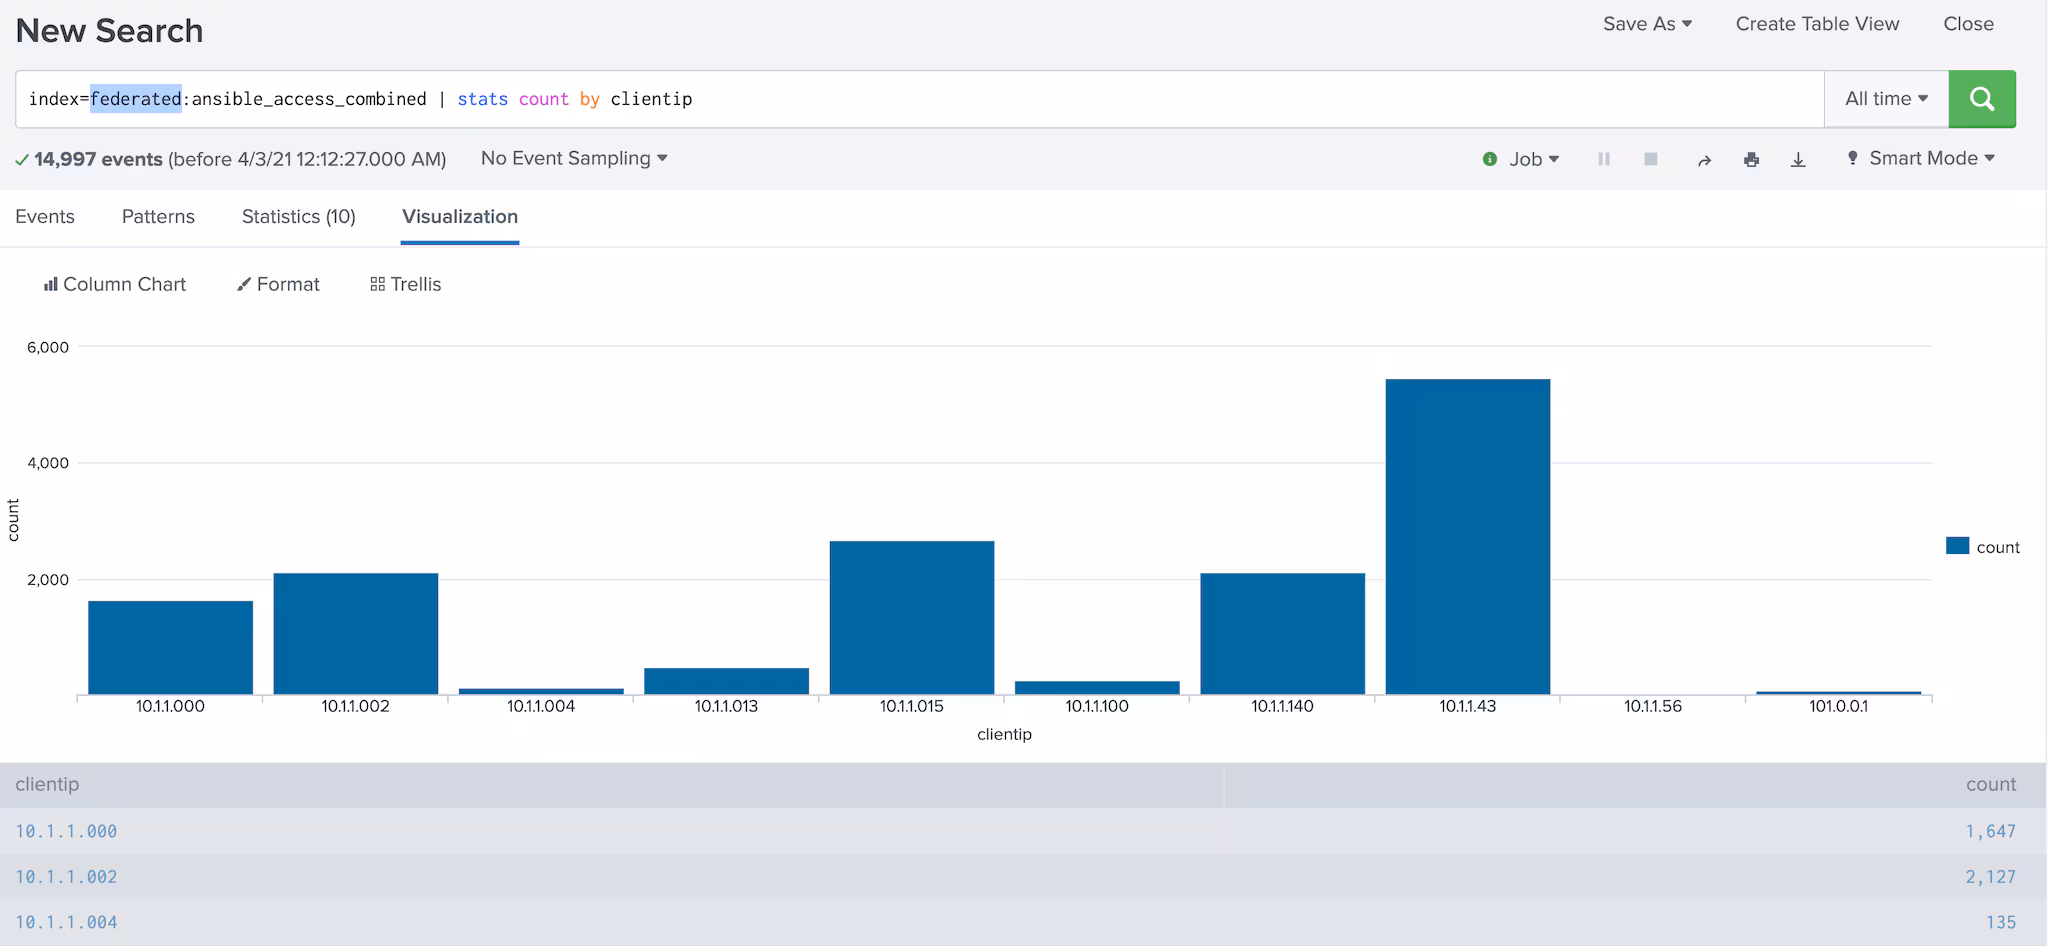
Task: Switch to the Statistics (10) tab
Action: (x=298, y=217)
